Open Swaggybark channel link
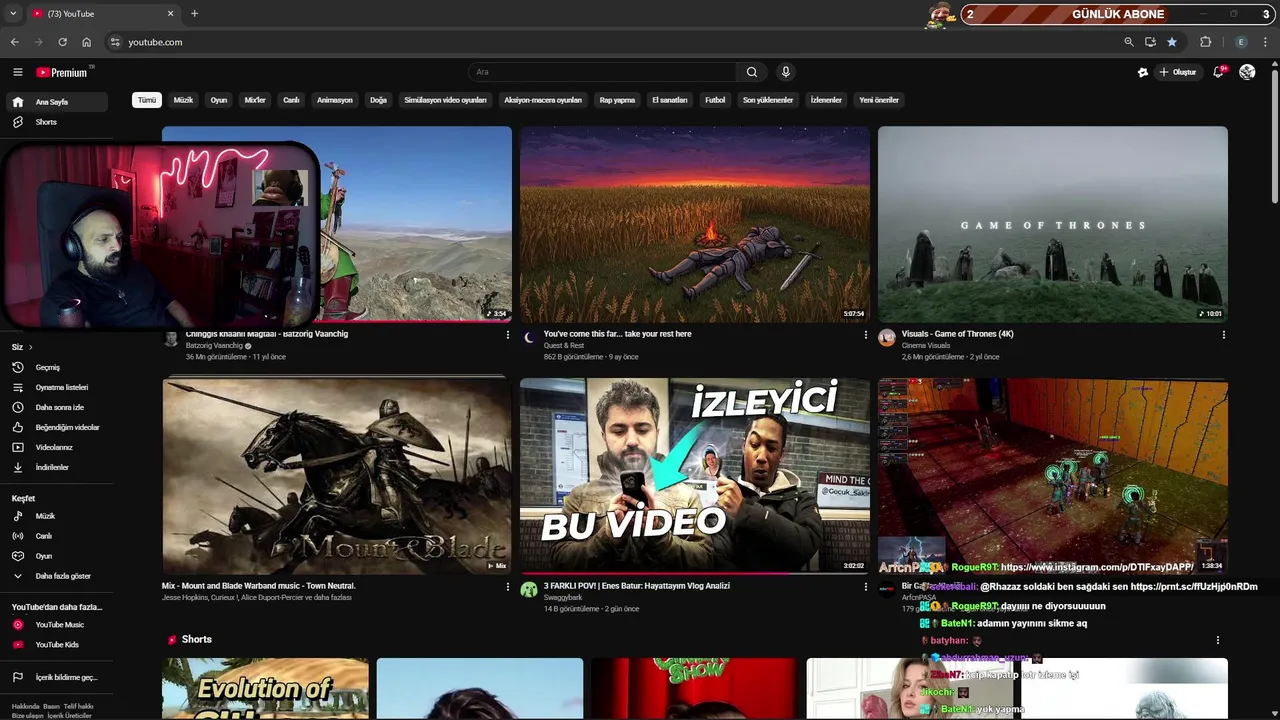1280x720 pixels. [x=563, y=598]
